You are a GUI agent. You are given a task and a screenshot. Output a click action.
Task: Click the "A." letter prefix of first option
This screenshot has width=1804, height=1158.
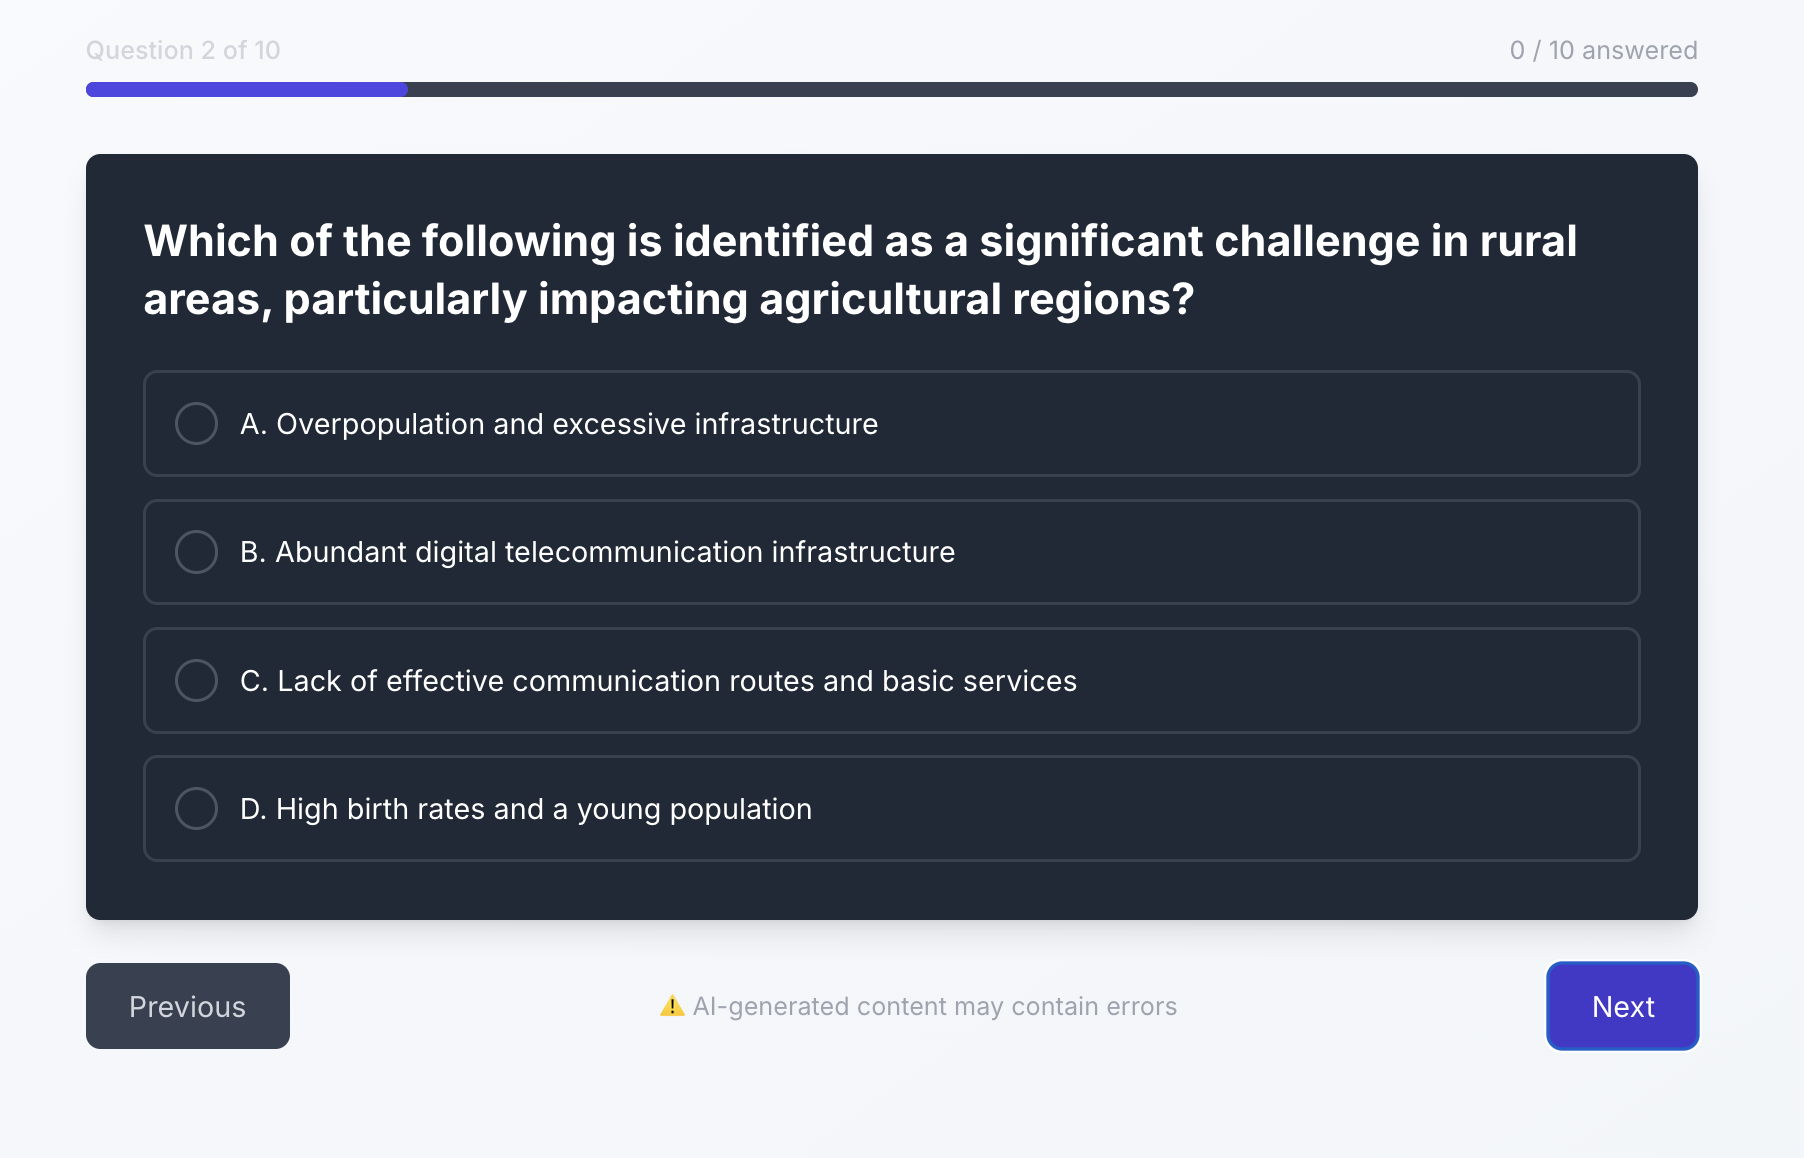[253, 424]
